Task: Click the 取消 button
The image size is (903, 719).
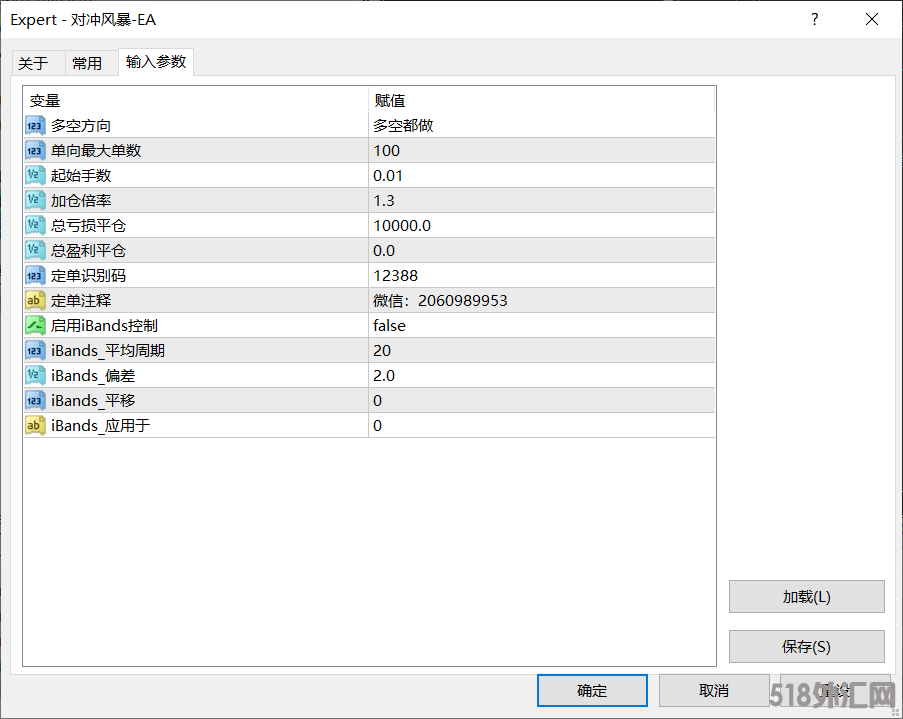Action: (714, 690)
